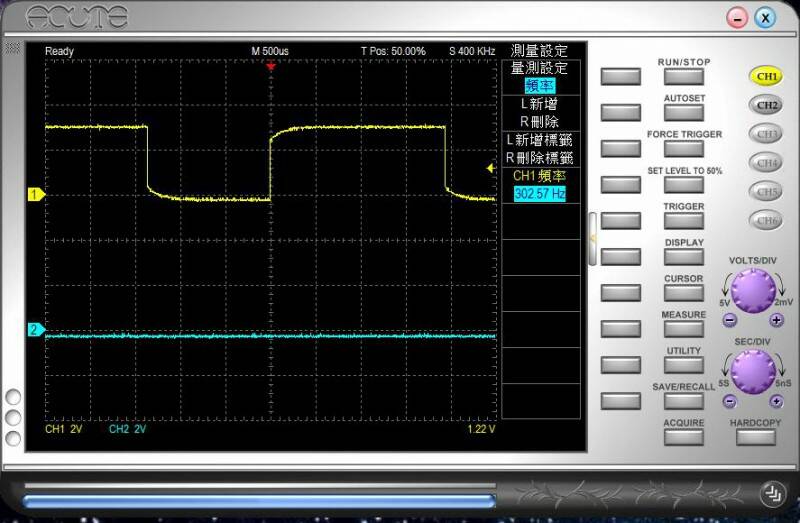Screen dimensions: 800x523
Task: Click the L新增 R刪除 menu item
Action: (x=541, y=113)
